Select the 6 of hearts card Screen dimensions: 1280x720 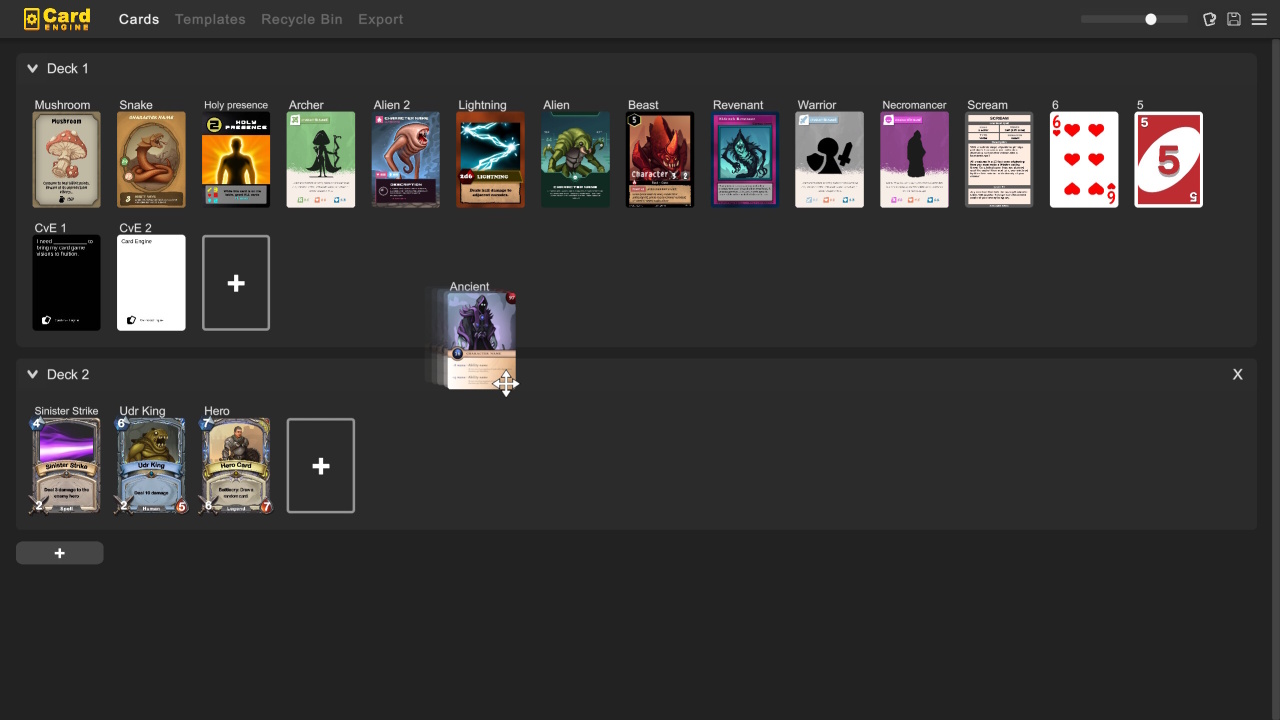1084,160
